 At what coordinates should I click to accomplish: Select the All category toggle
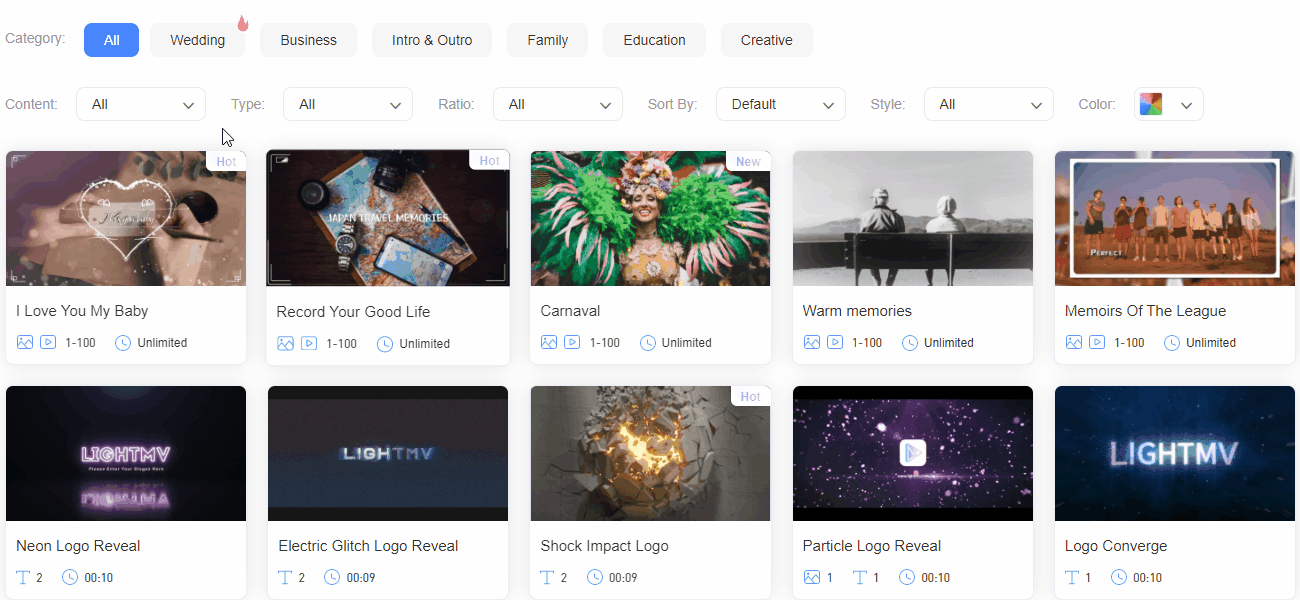click(x=111, y=40)
